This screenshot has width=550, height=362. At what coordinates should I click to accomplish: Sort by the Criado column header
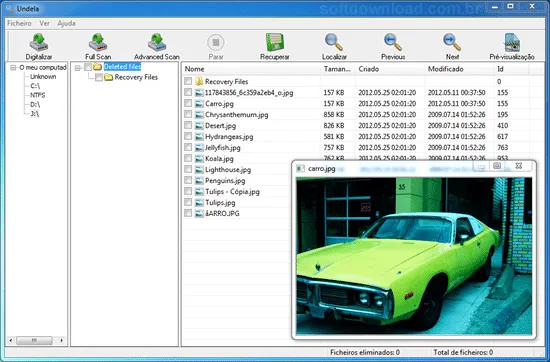coord(390,69)
